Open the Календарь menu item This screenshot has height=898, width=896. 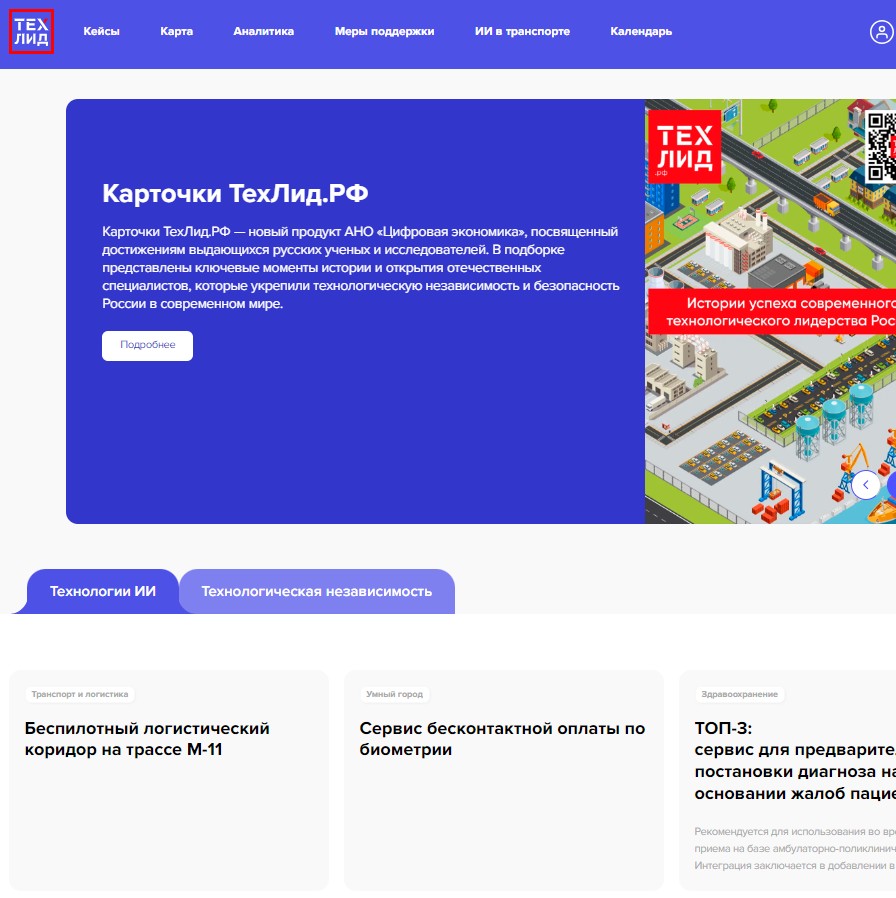tap(641, 31)
